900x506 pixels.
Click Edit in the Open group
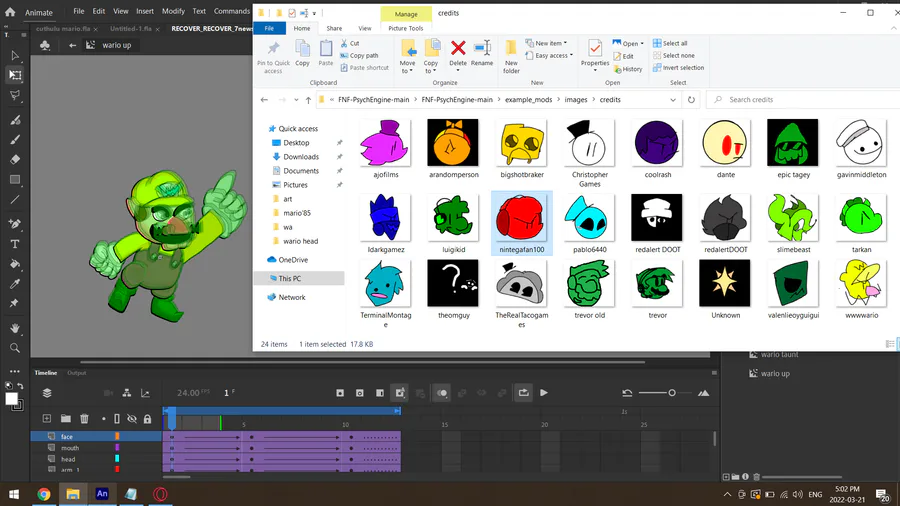[623, 56]
